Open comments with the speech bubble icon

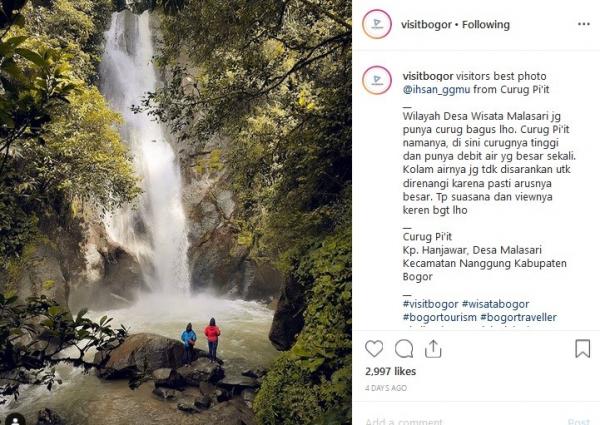[404, 349]
